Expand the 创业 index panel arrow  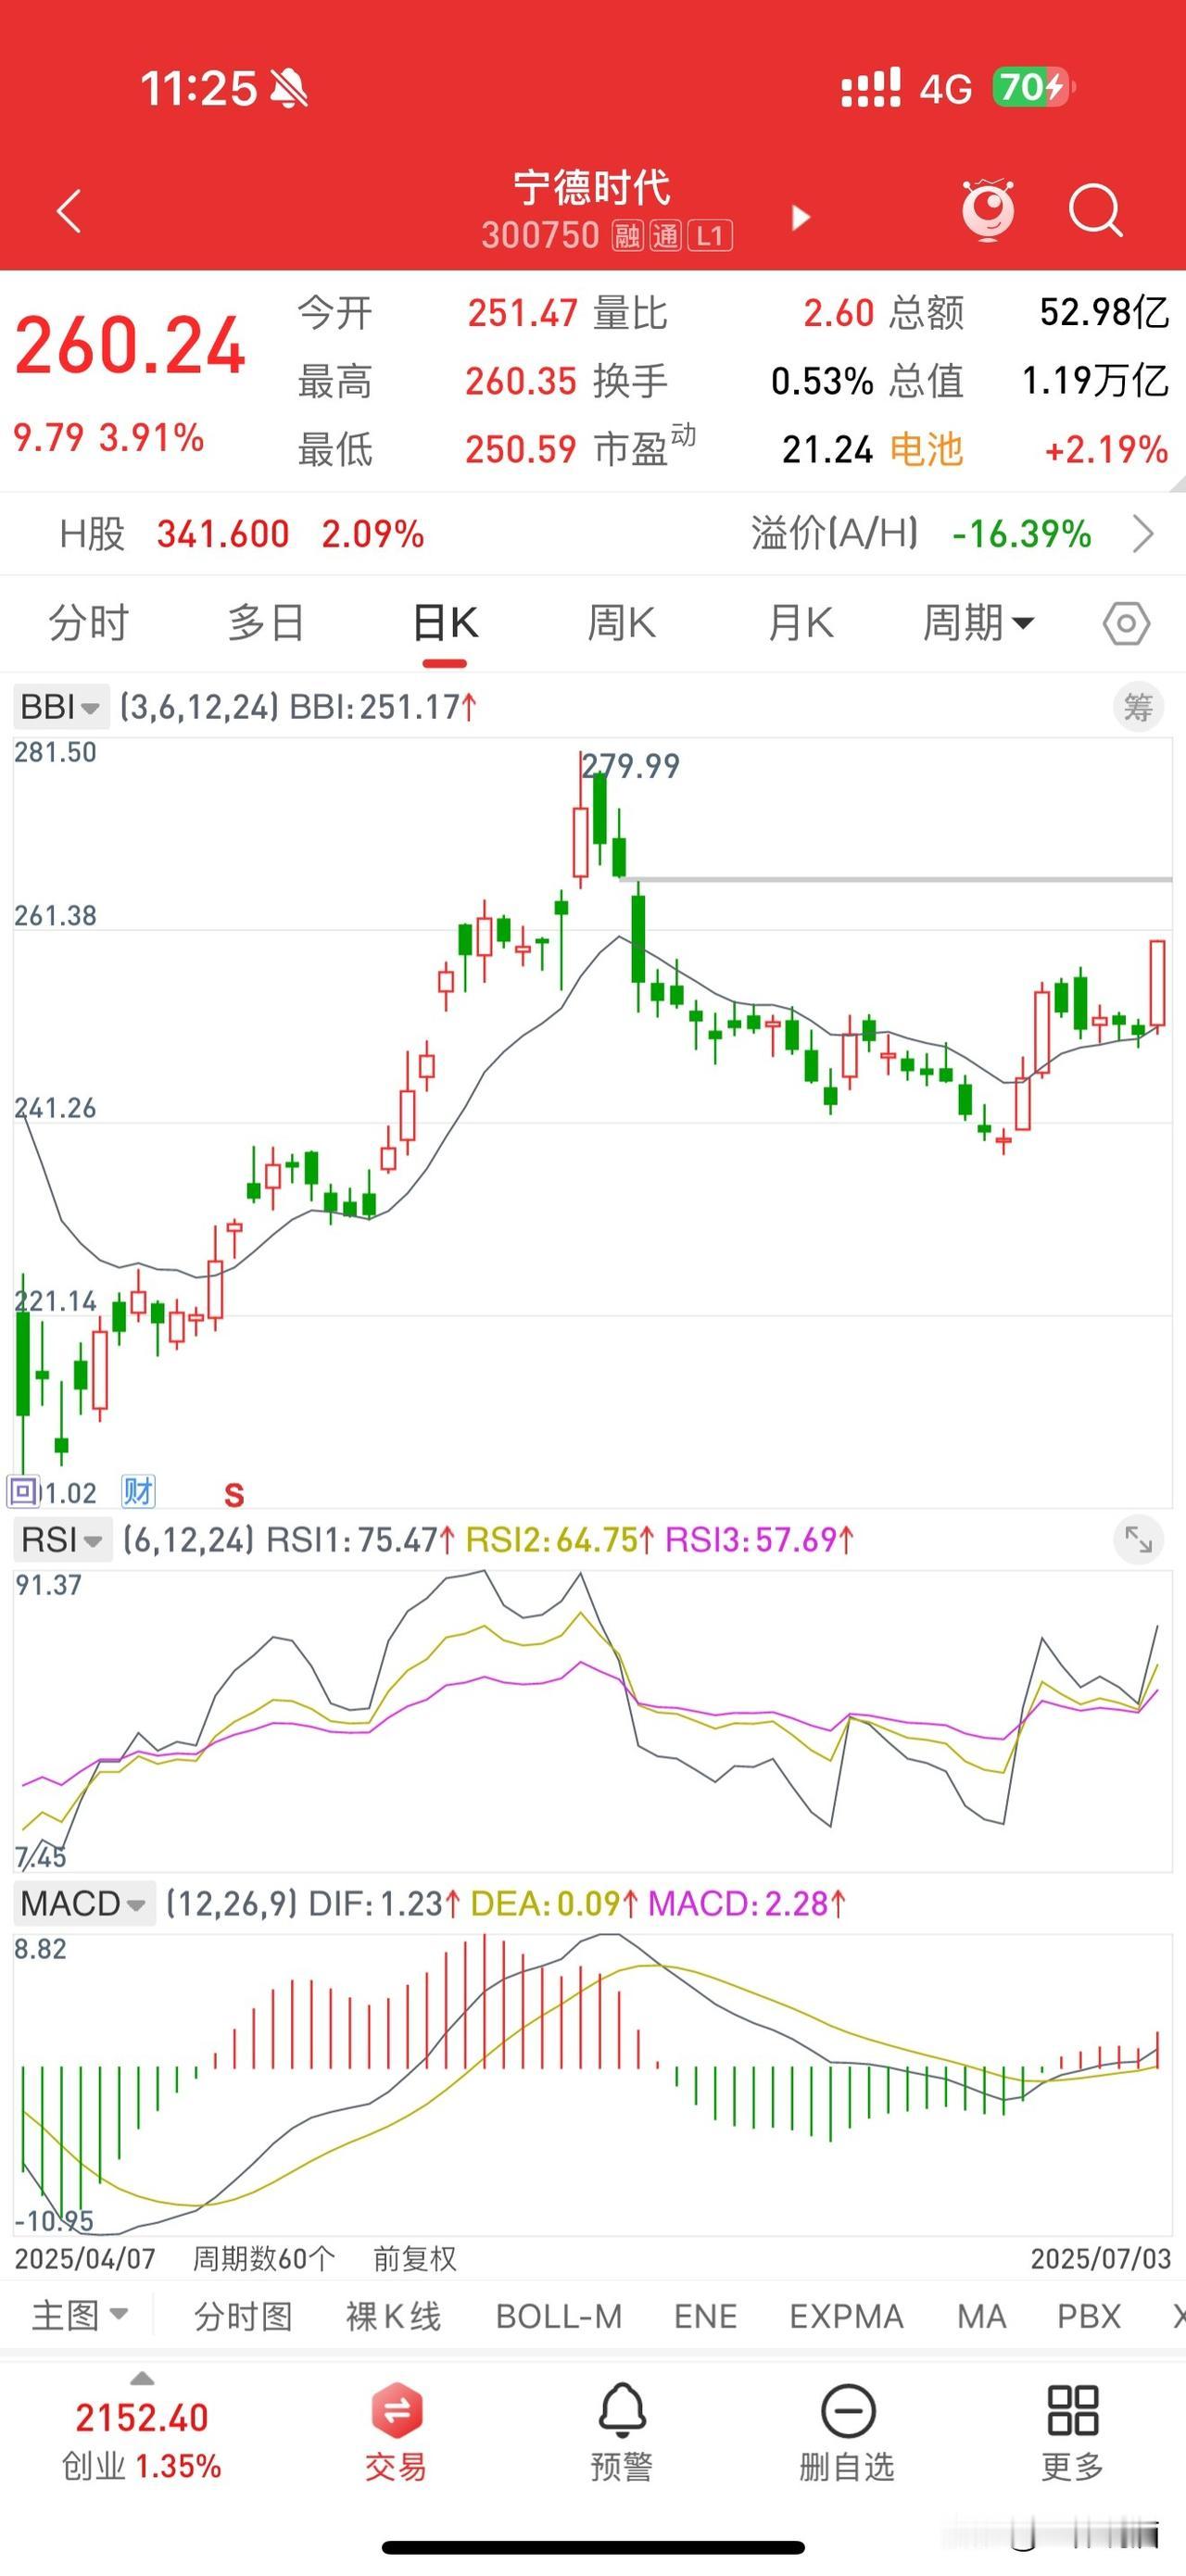[x=143, y=2378]
